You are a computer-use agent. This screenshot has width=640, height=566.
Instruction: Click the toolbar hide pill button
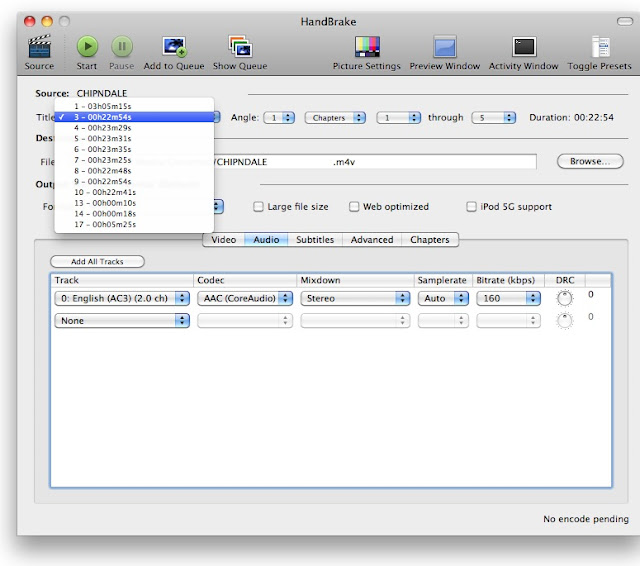click(x=624, y=21)
